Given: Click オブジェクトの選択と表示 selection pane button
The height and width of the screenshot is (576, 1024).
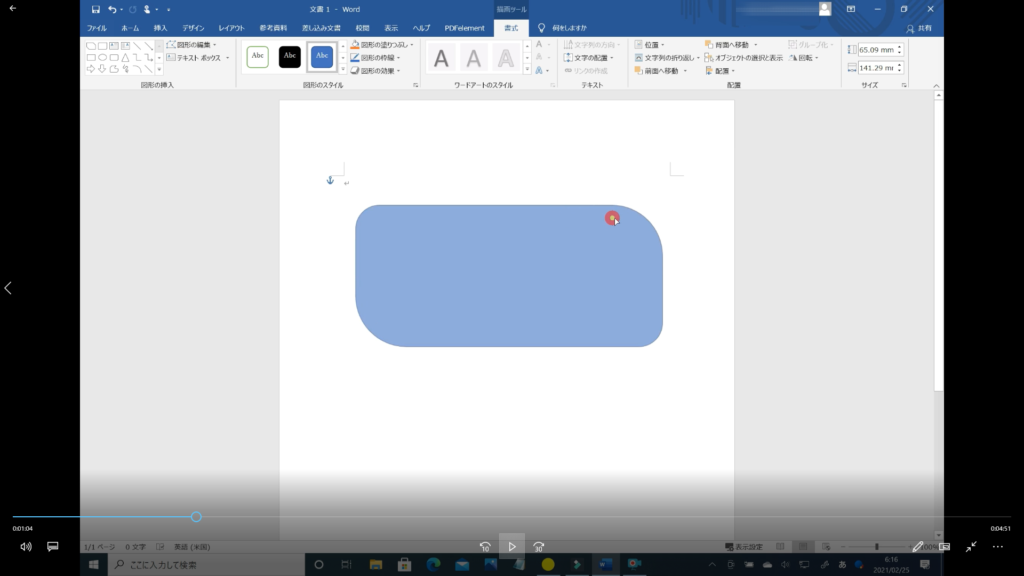Looking at the screenshot, I should tap(744, 58).
